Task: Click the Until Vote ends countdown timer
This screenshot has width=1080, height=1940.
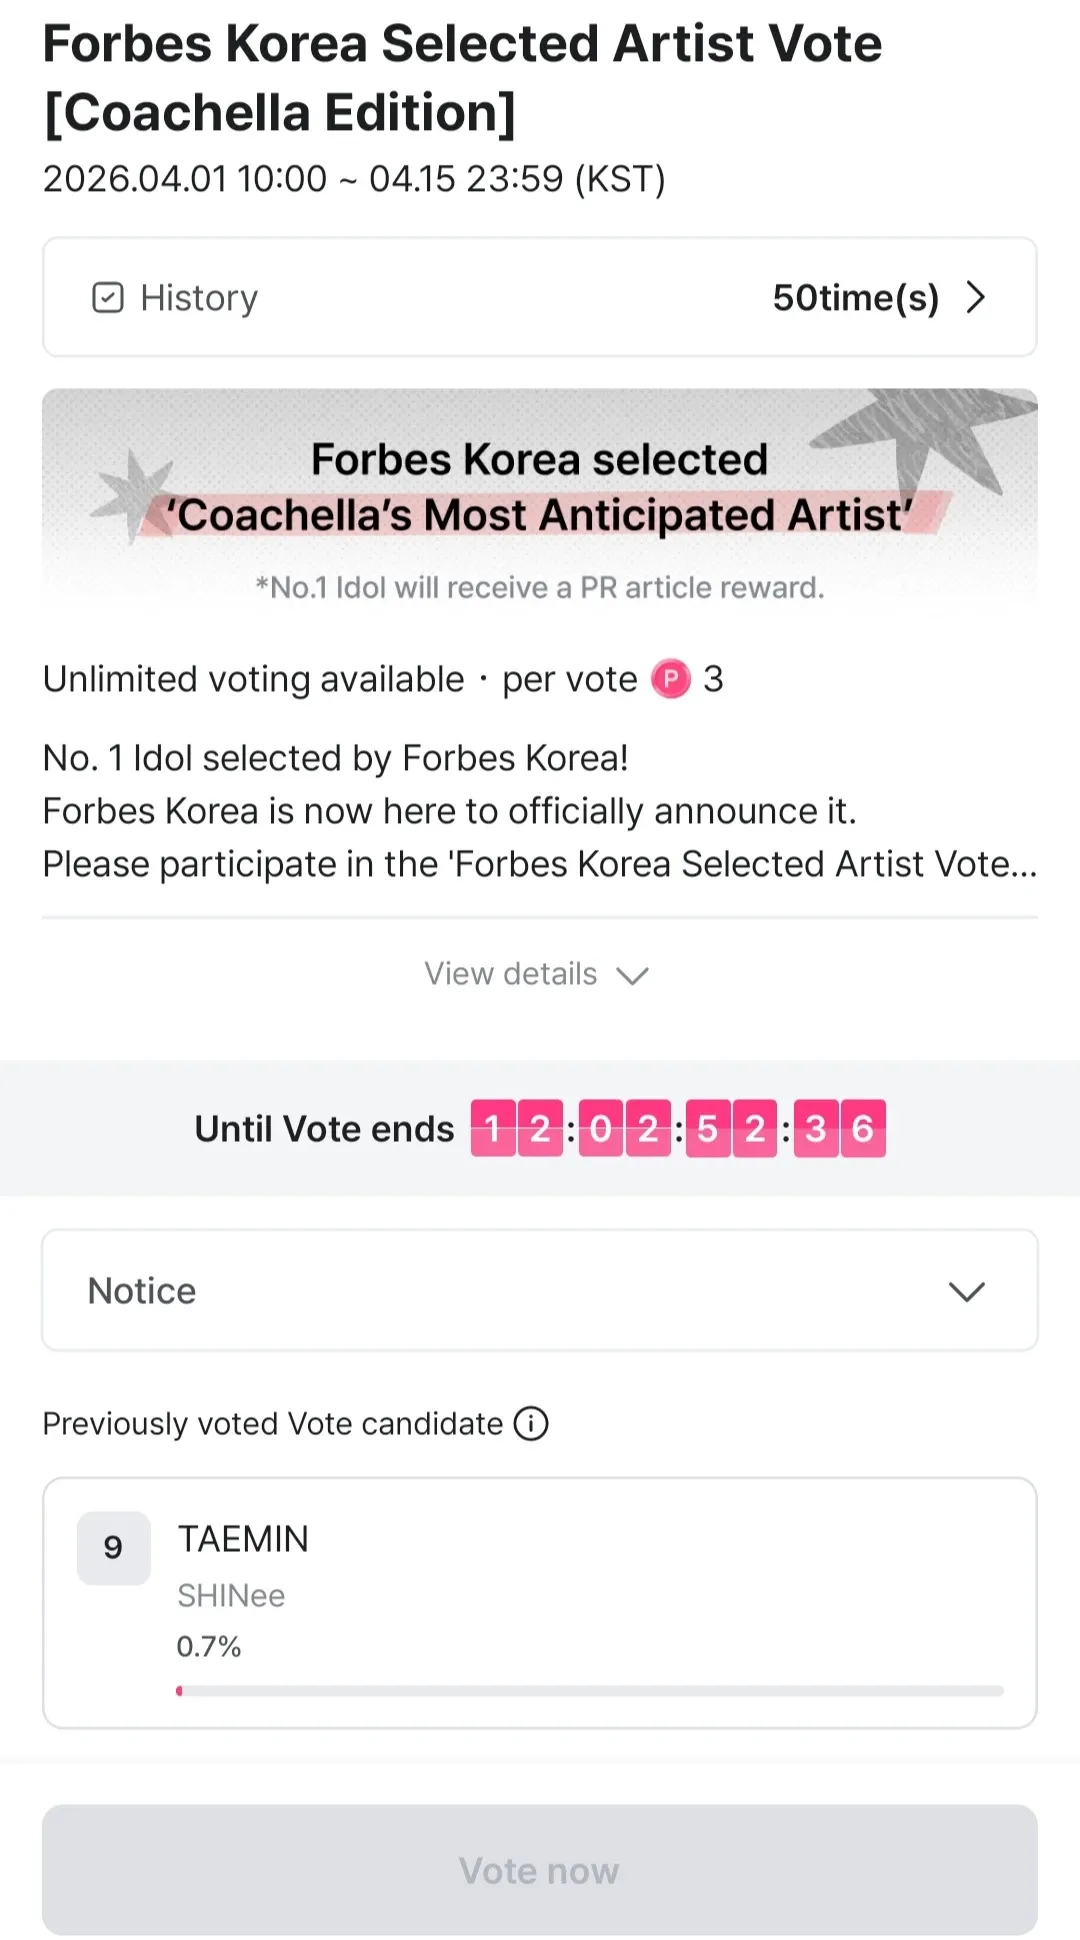Action: (678, 1129)
